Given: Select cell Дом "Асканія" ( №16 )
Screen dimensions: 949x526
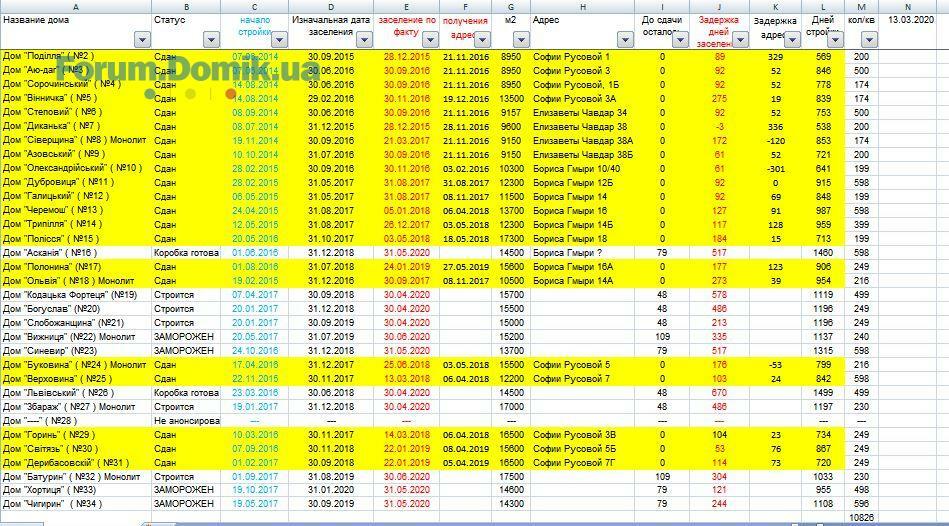Looking at the screenshot, I should point(76,252).
